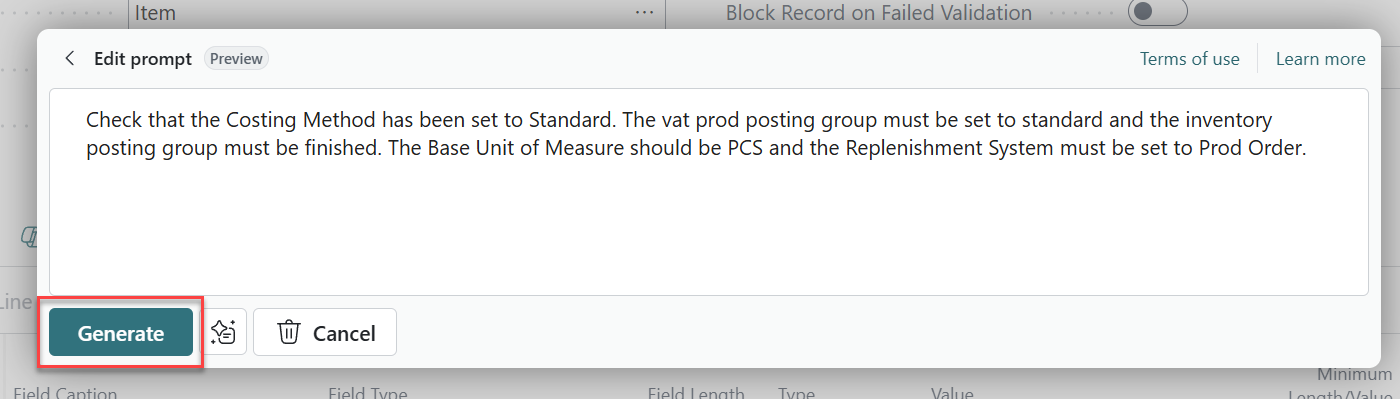The image size is (1400, 399).
Task: Click the Preview badge next to Edit prompt
Action: (x=237, y=59)
